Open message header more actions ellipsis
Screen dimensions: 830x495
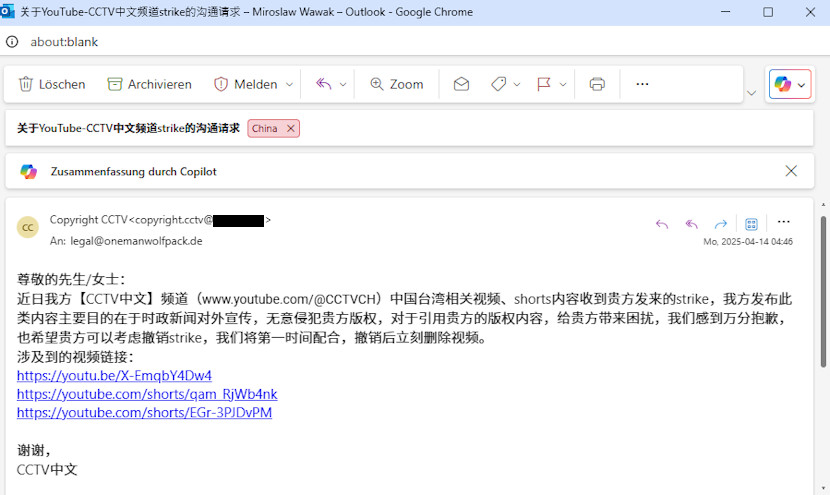[x=783, y=222]
